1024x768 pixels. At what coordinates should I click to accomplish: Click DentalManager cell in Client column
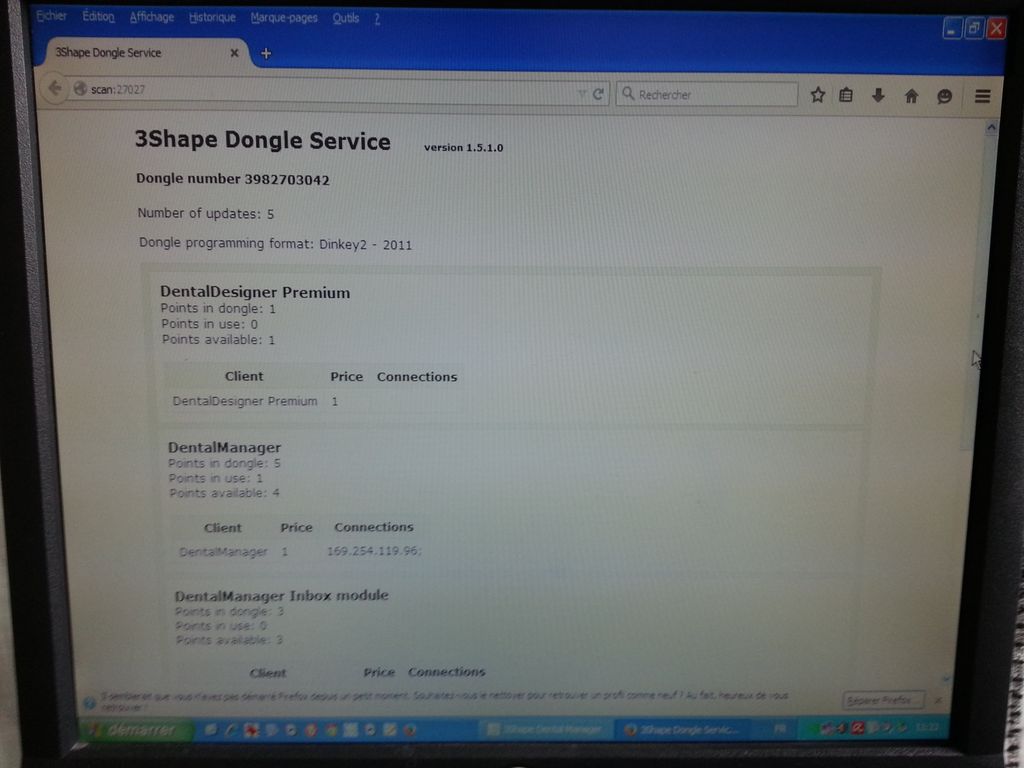pyautogui.click(x=223, y=552)
